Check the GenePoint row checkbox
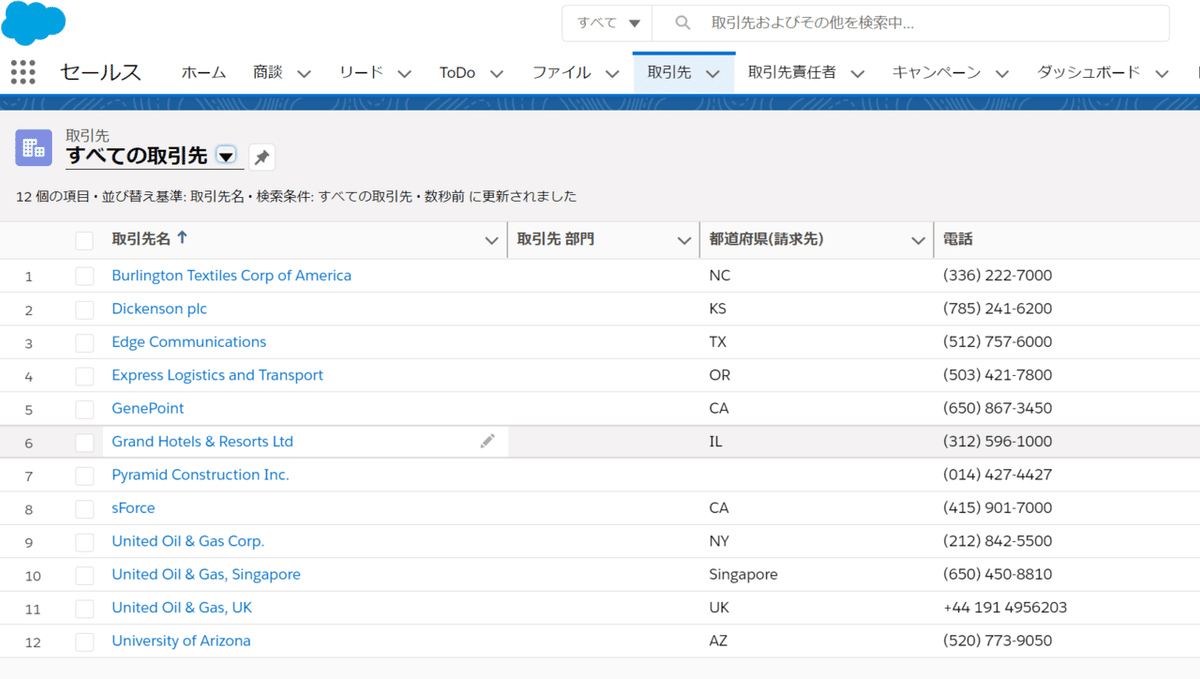Image resolution: width=1200 pixels, height=679 pixels. point(84,409)
